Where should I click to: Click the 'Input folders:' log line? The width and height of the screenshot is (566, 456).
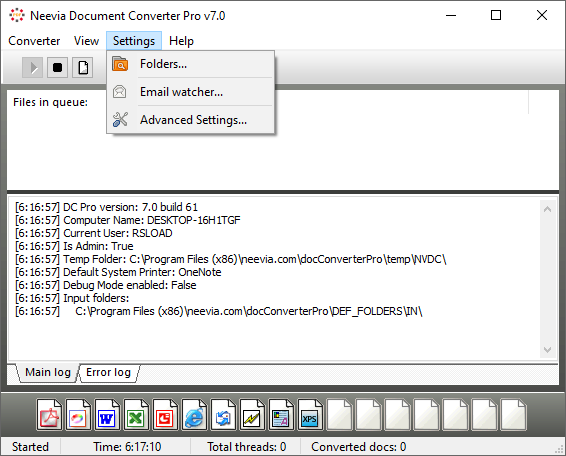pyautogui.click(x=72, y=298)
